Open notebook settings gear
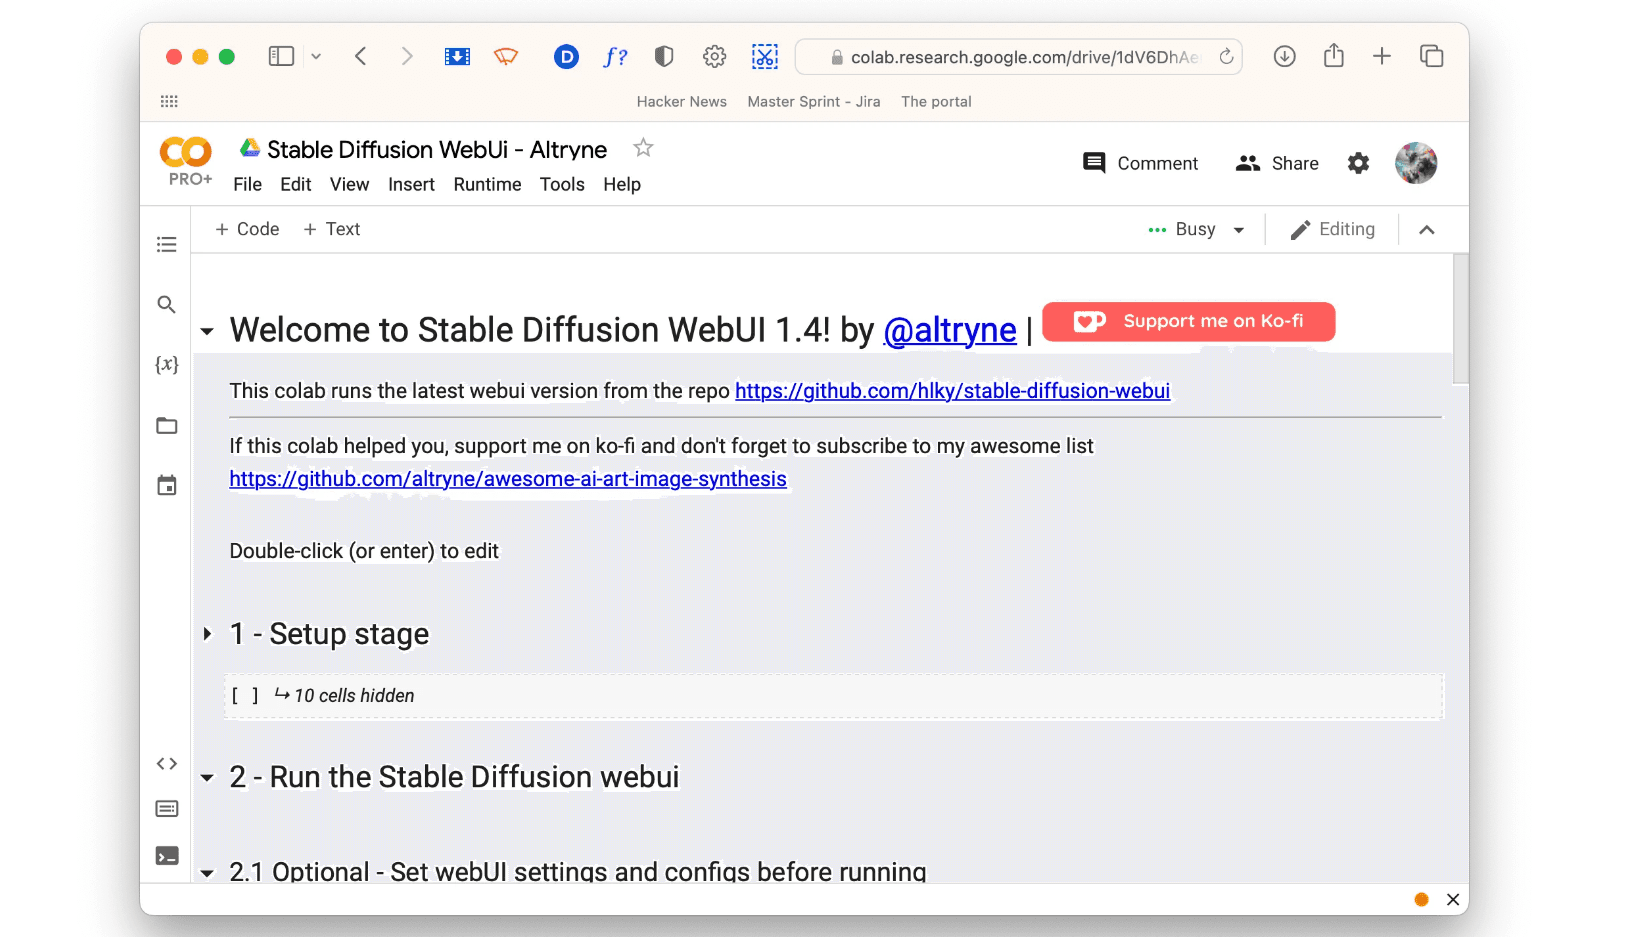1651x937 pixels. (1358, 163)
